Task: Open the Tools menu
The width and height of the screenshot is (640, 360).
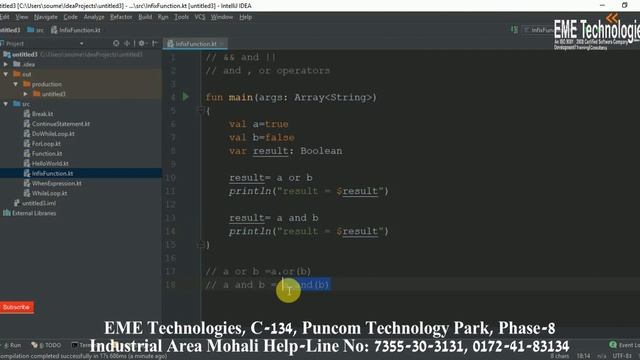Action: pos(181,17)
